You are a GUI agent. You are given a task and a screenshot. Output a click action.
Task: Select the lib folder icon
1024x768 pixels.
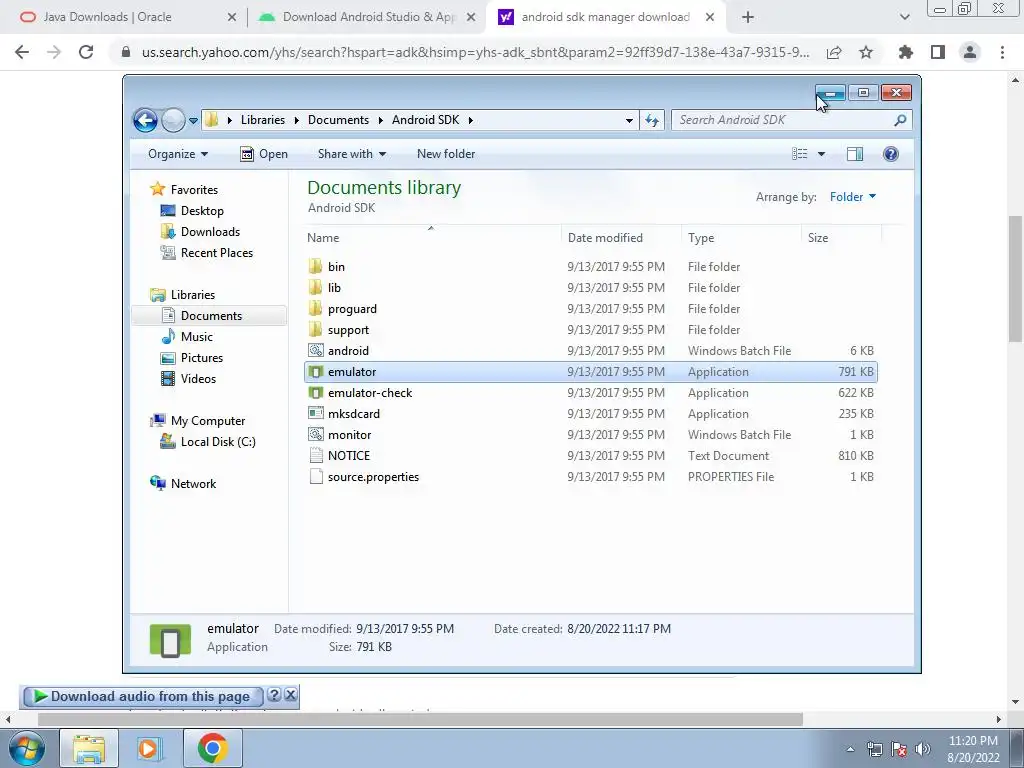[315, 287]
